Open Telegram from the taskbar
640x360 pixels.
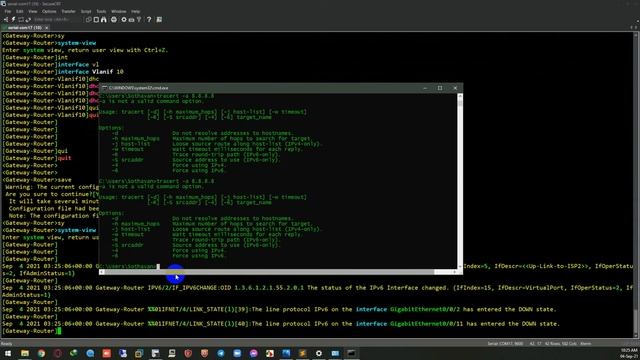point(221,353)
